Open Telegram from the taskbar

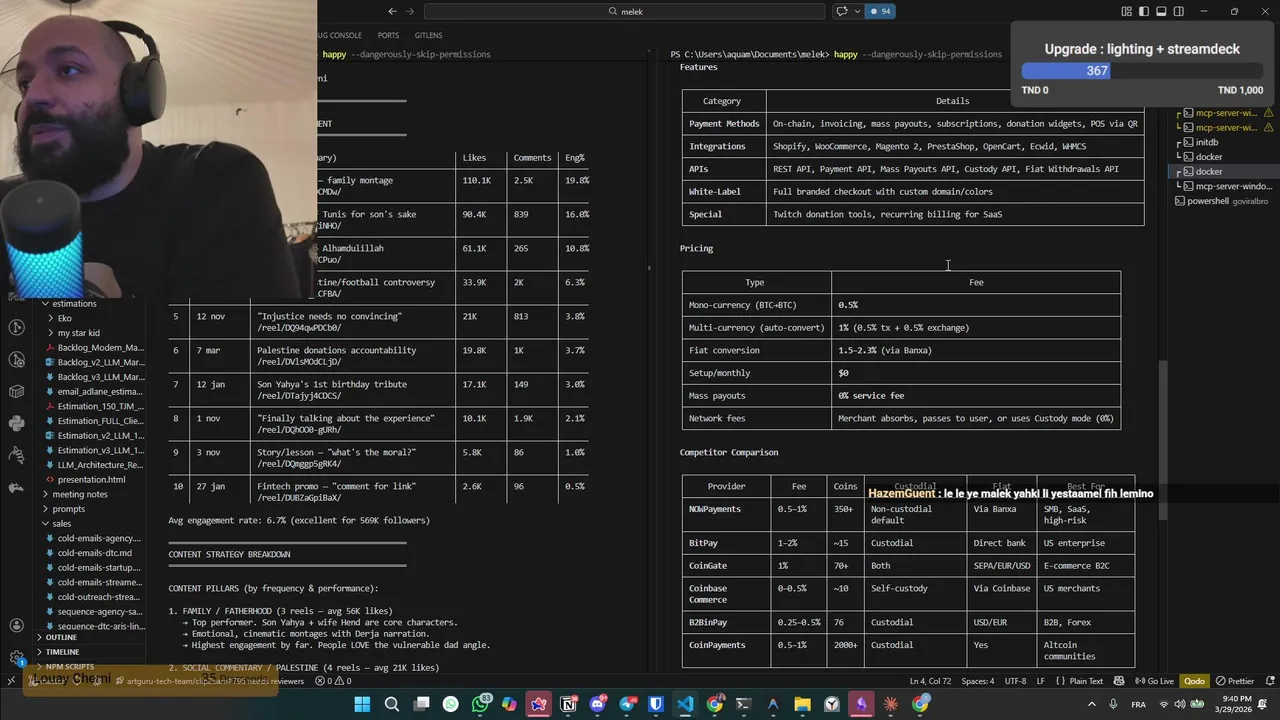pos(627,704)
